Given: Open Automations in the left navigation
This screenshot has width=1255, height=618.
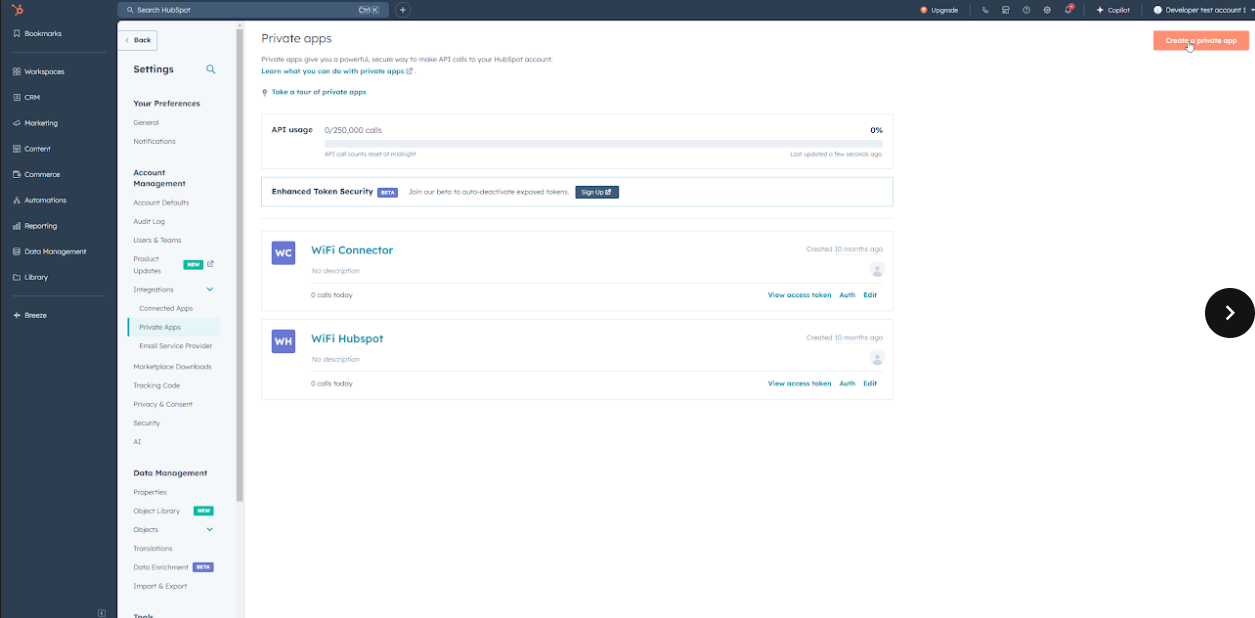Looking at the screenshot, I should [x=45, y=200].
